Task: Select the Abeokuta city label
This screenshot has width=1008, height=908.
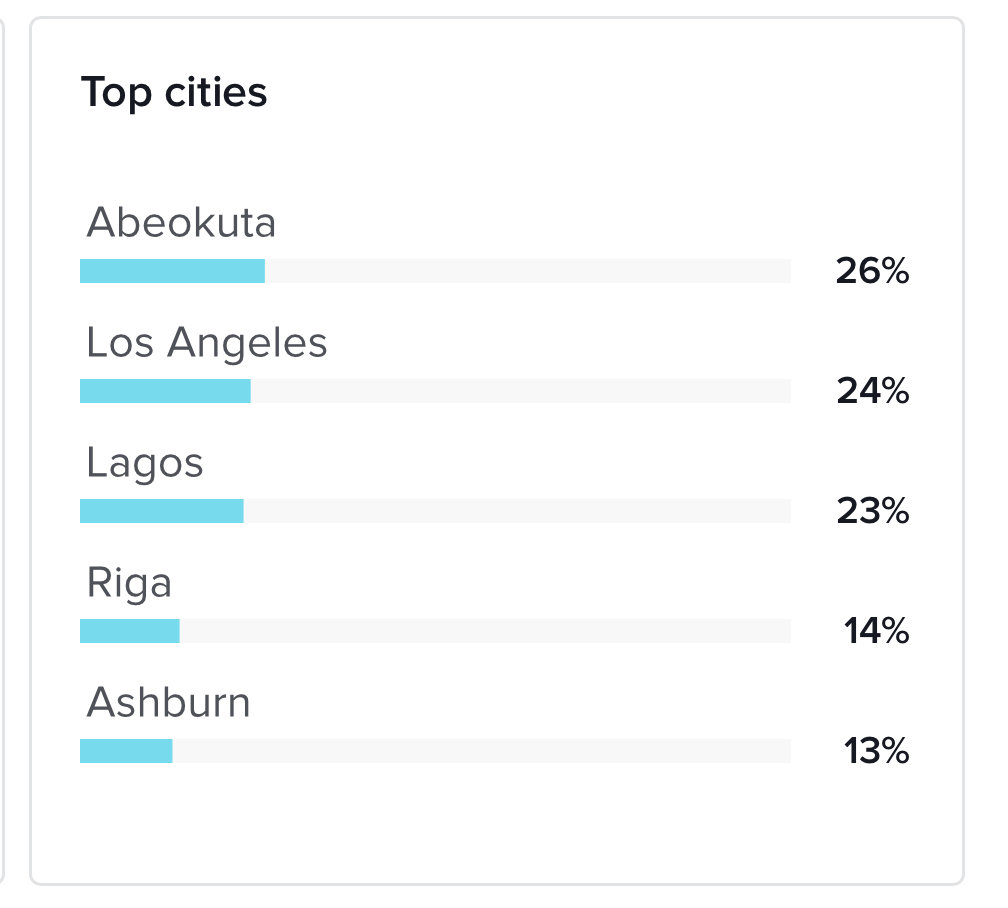Action: coord(181,222)
